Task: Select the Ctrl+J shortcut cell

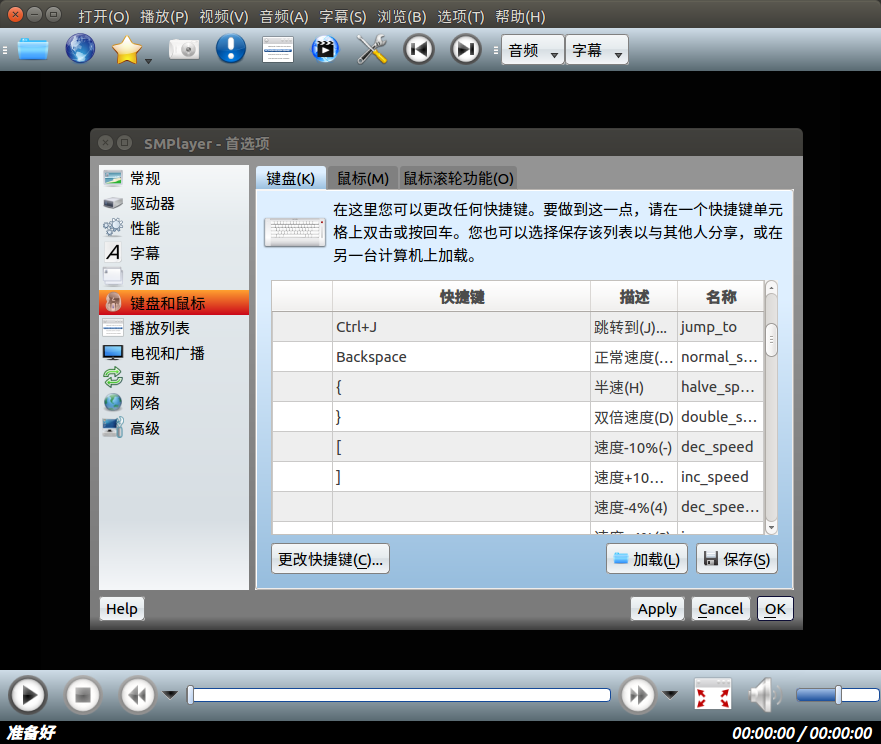Action: [461, 327]
